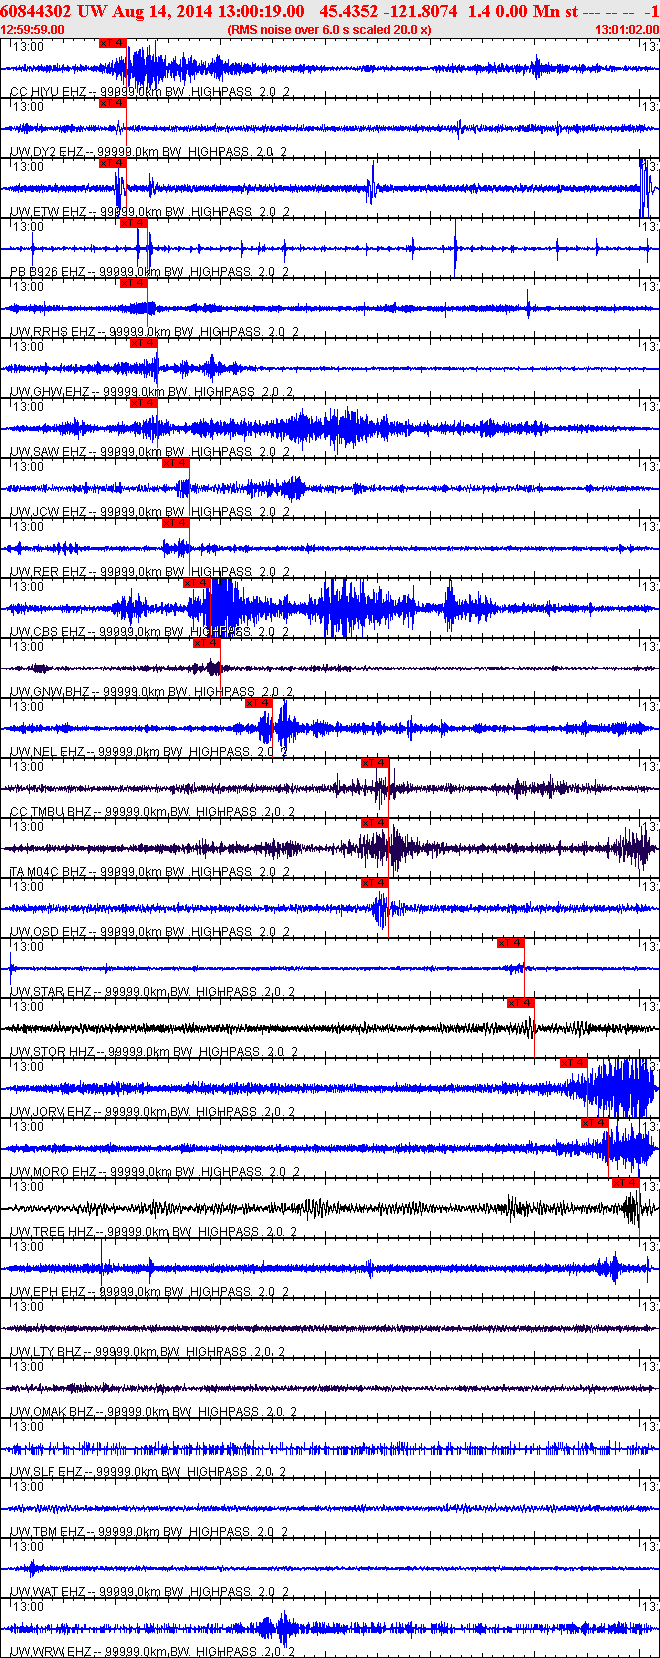Click the red pick flag on UW.JORV trace

pos(574,1063)
